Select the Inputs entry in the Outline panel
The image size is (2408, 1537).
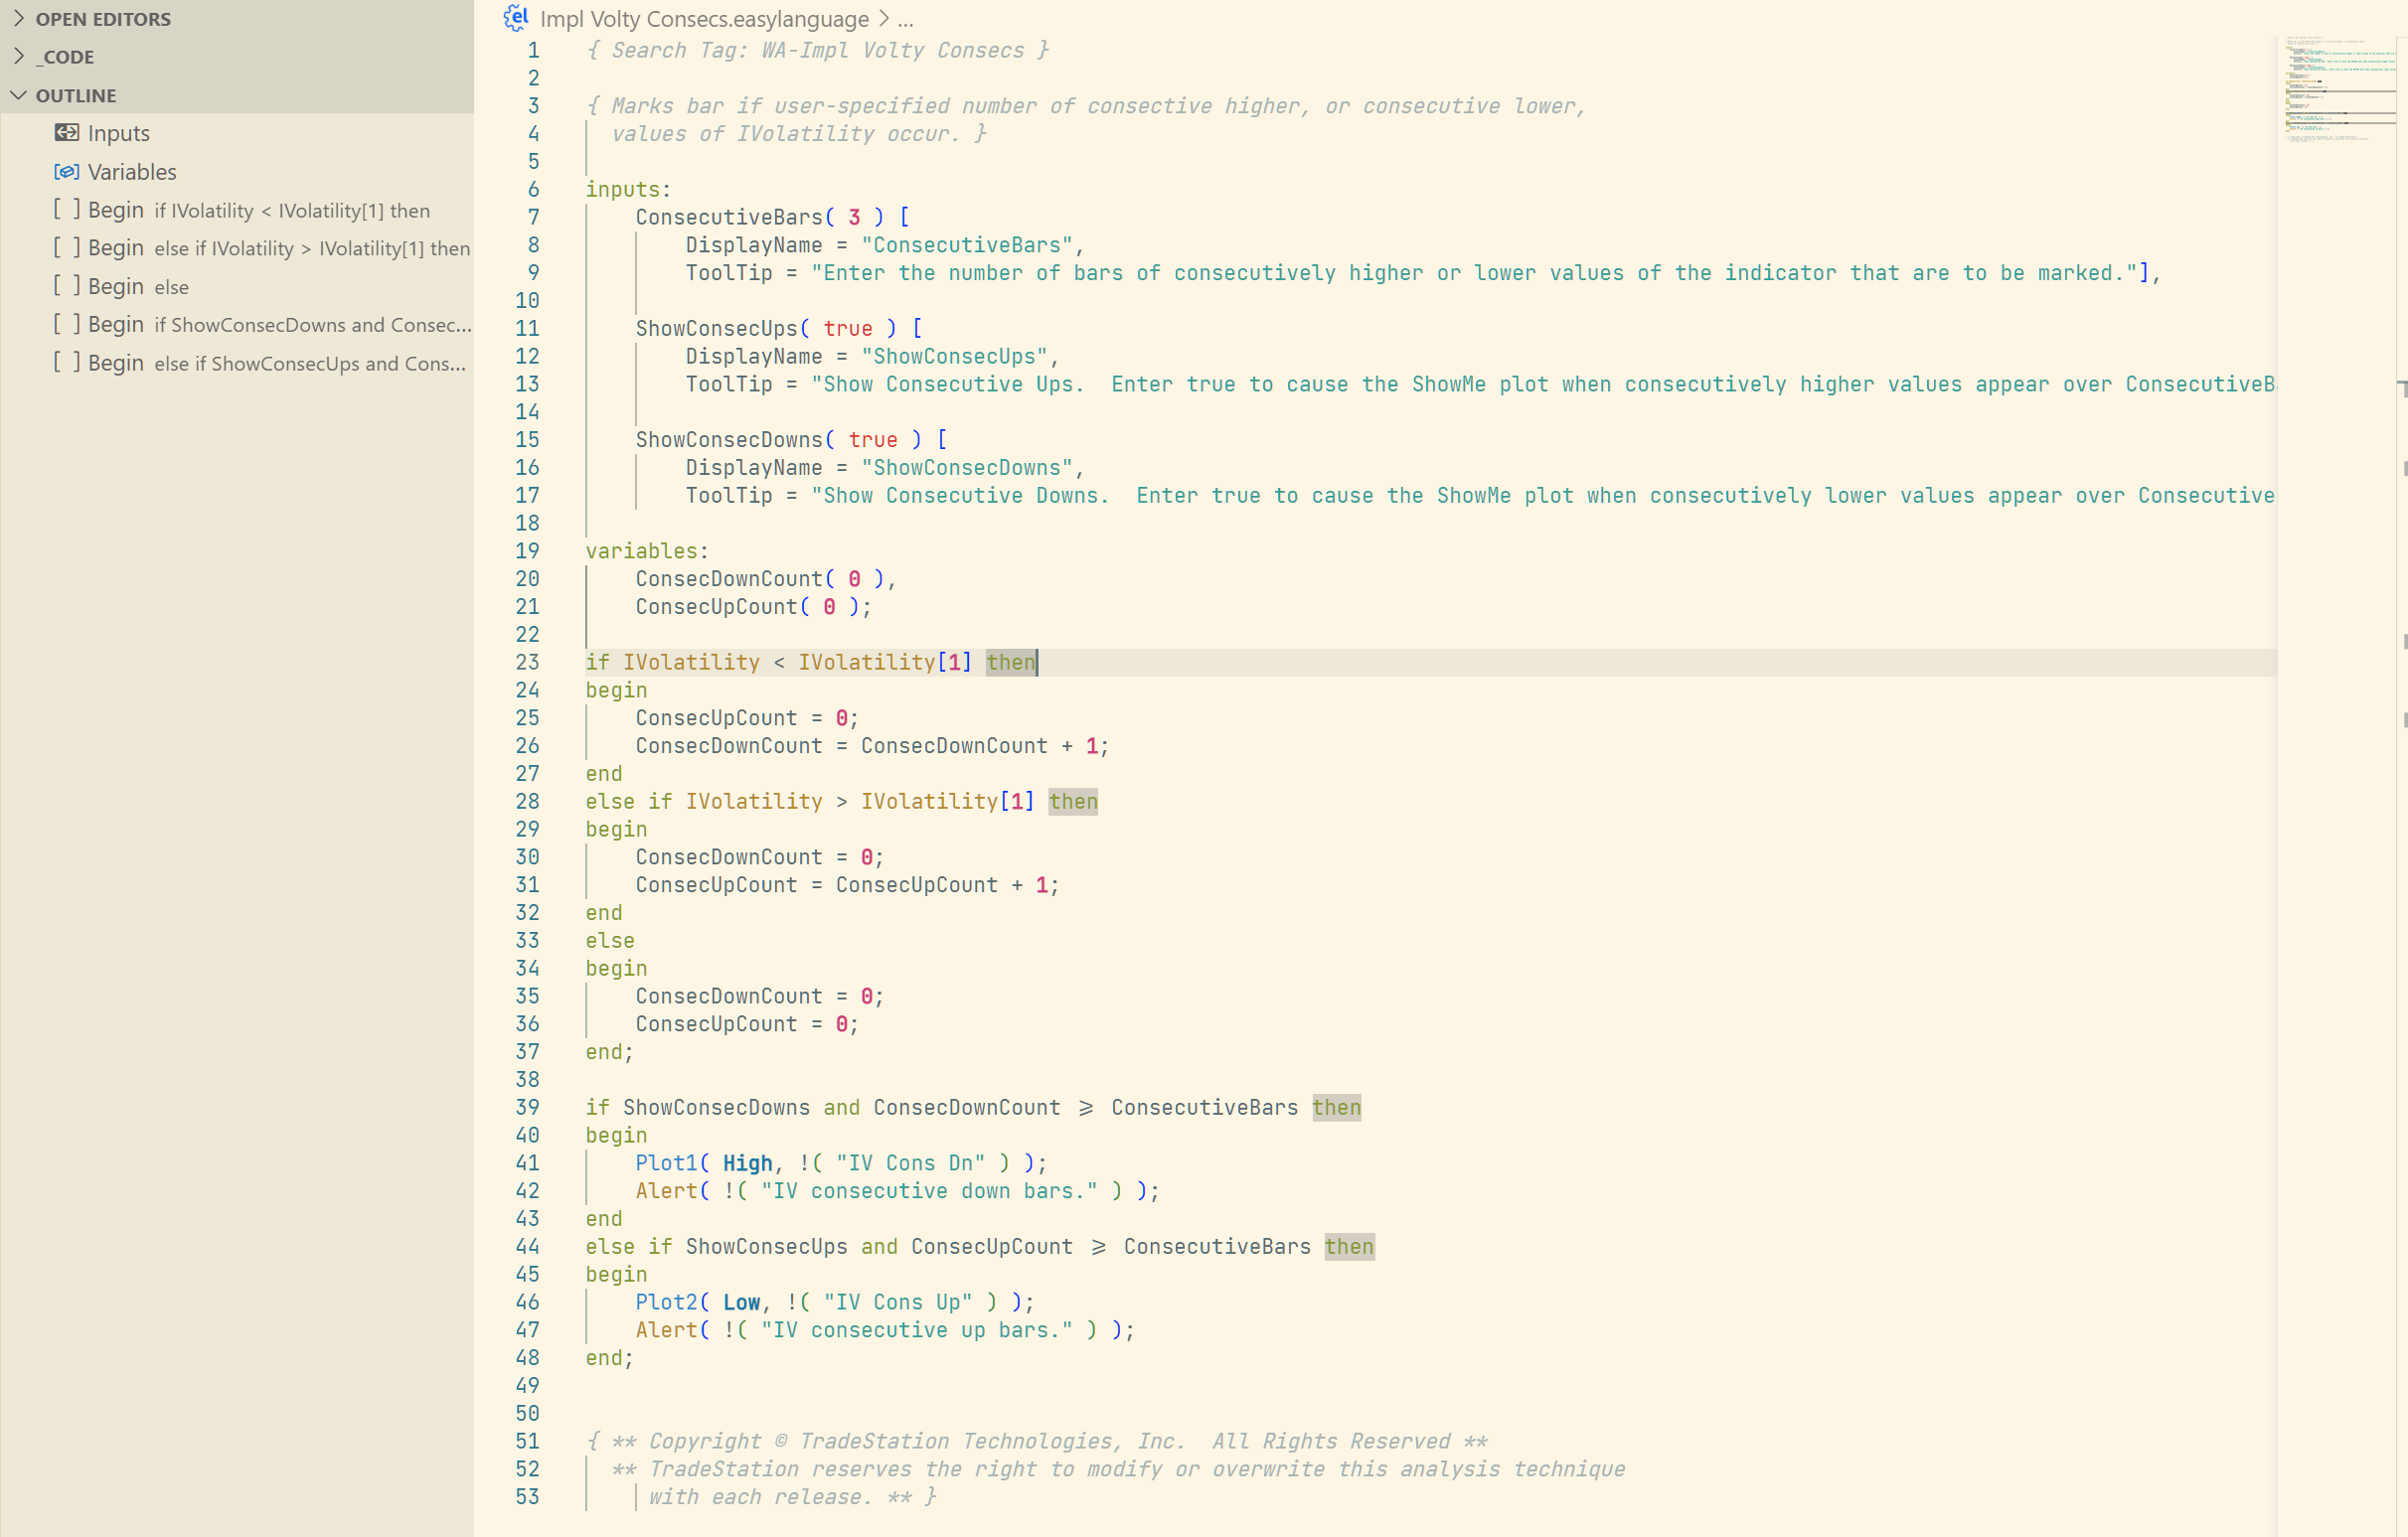(118, 132)
